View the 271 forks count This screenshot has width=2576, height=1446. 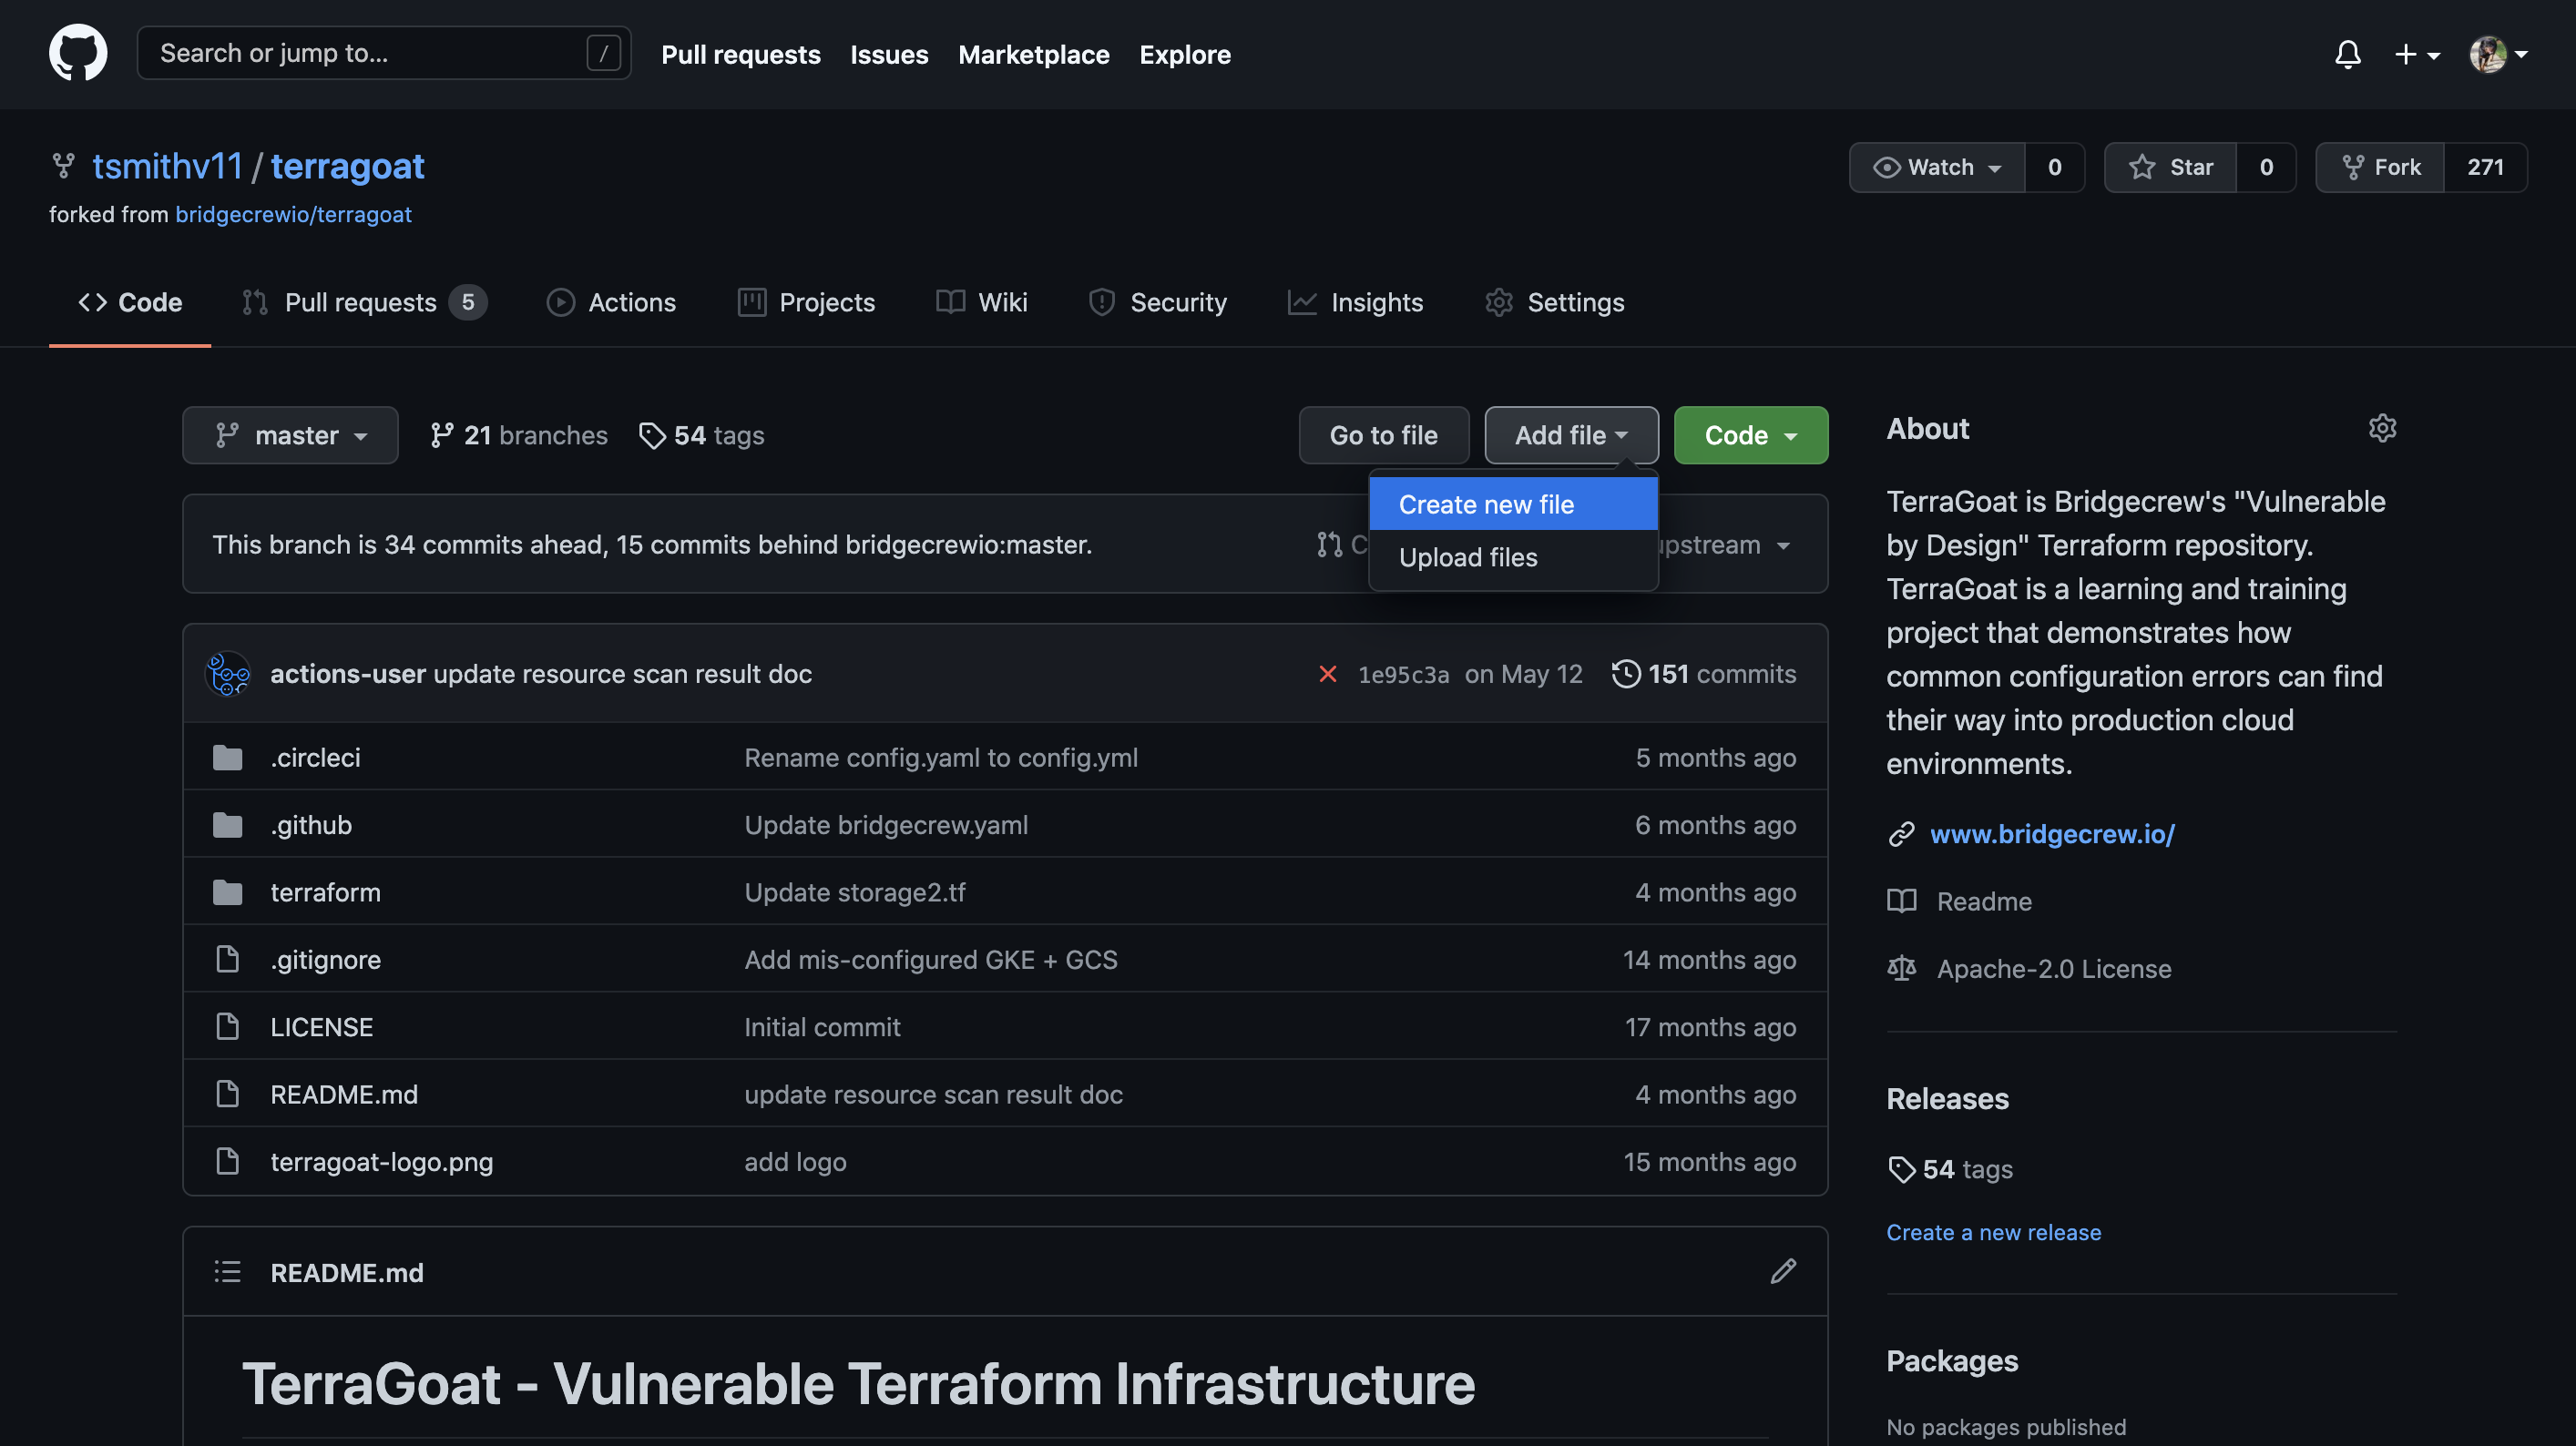(x=2485, y=167)
